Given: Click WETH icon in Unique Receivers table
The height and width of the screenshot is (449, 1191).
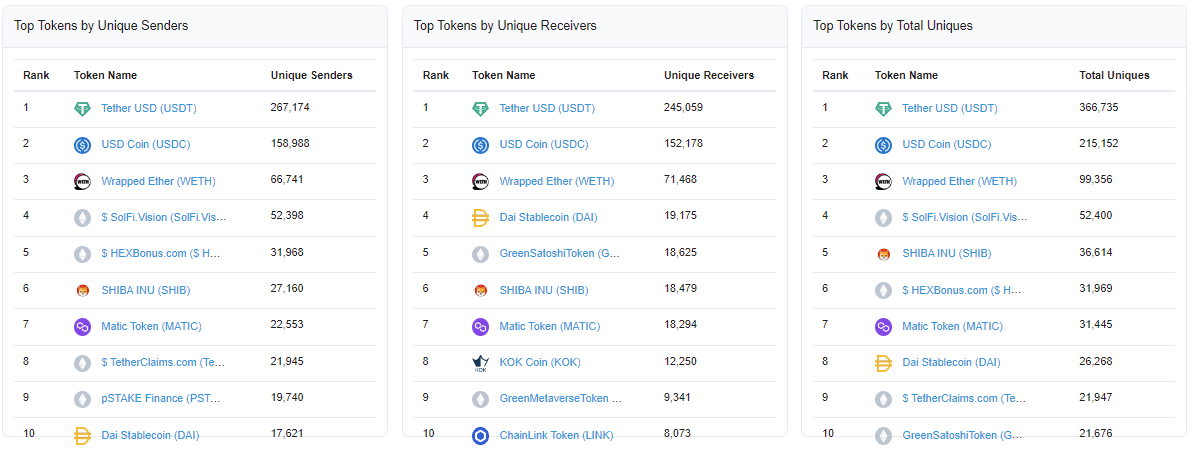Looking at the screenshot, I should click(480, 182).
